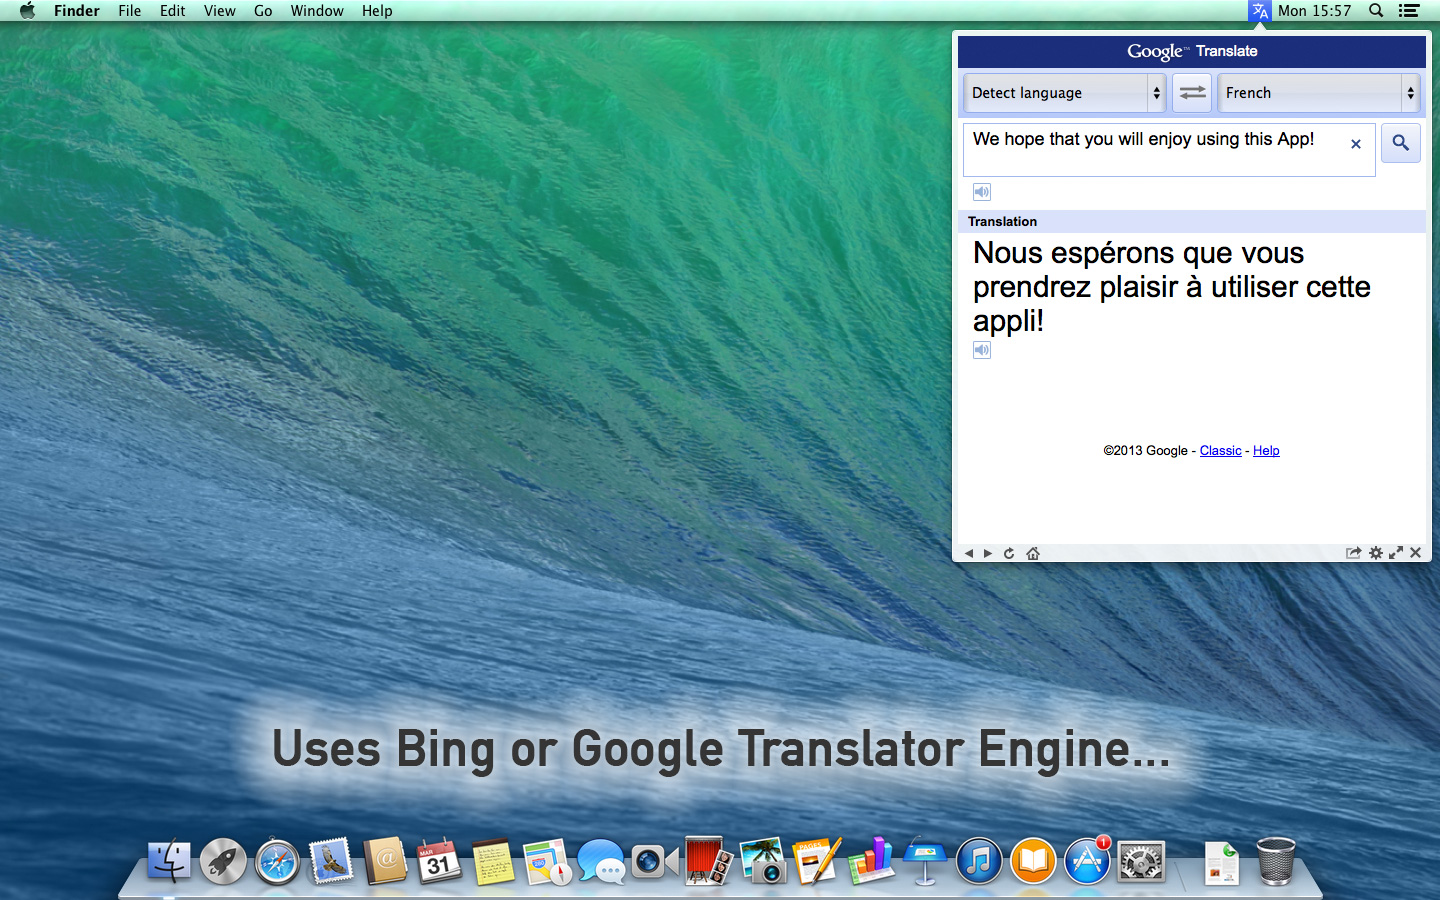Image resolution: width=1440 pixels, height=900 pixels.
Task: Open Pages from the Dock
Action: click(x=817, y=861)
